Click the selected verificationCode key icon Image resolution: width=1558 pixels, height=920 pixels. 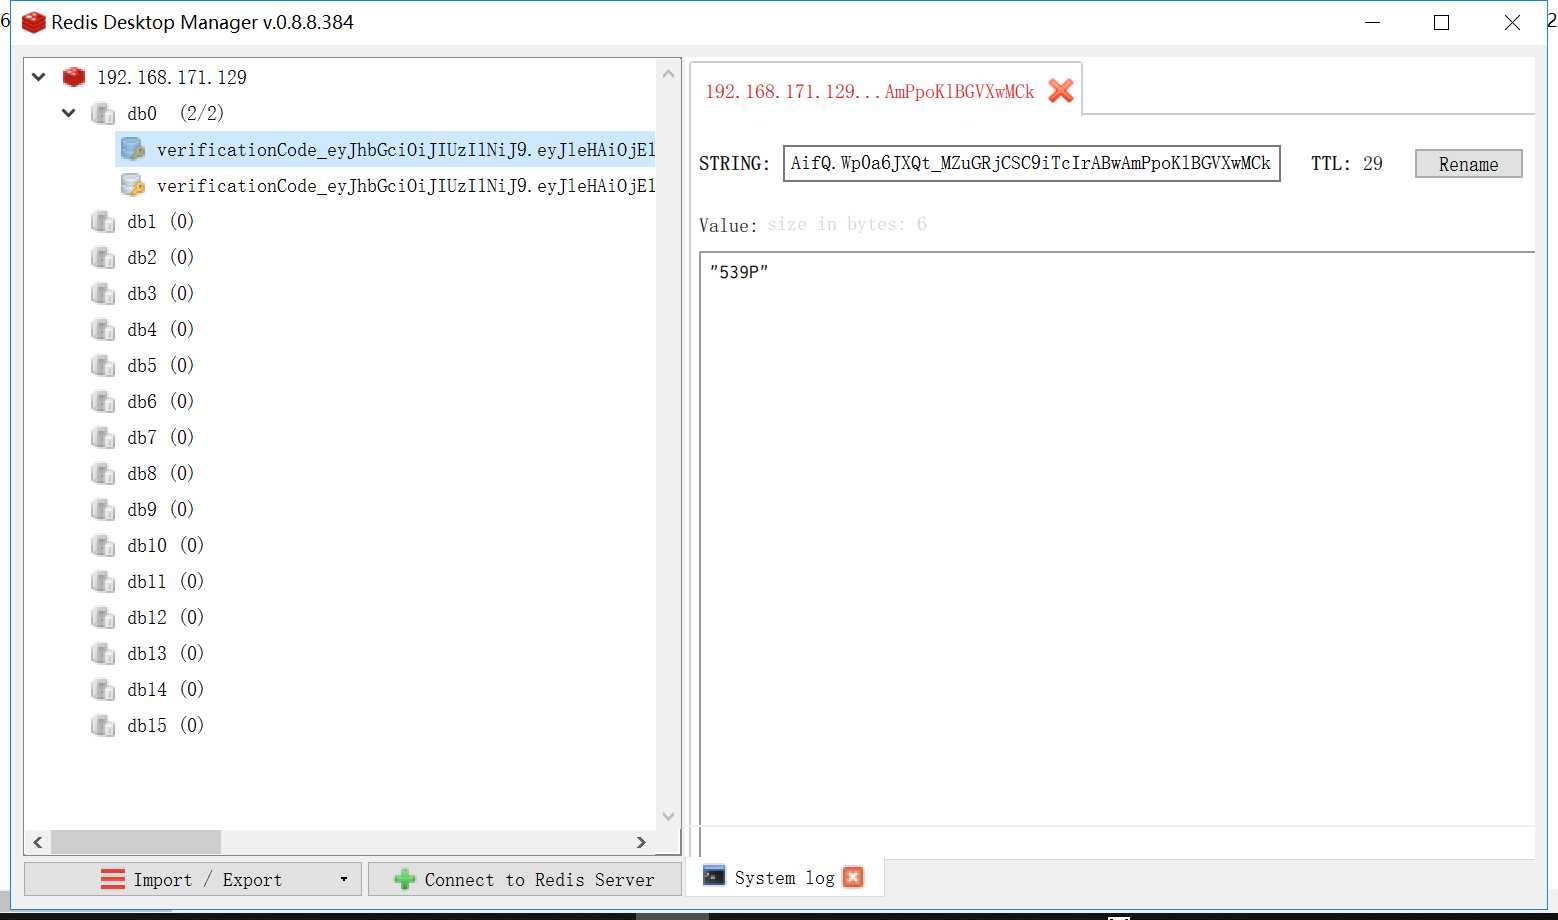coord(132,149)
